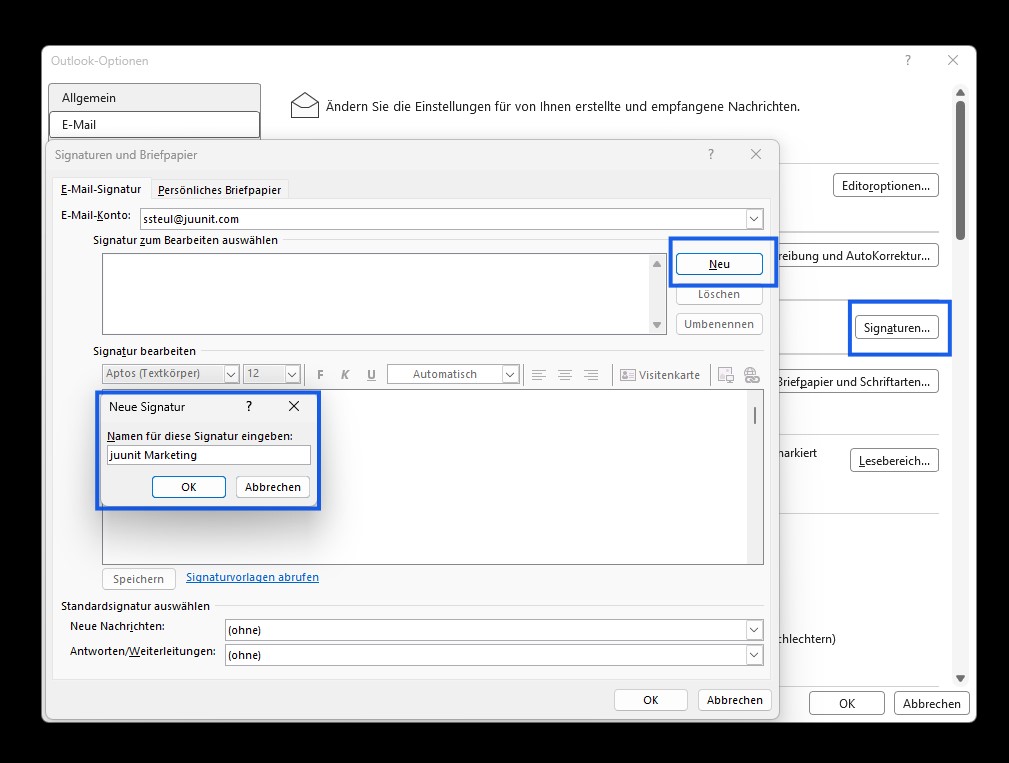Close the Neue Signatur dialog
This screenshot has height=763, width=1009.
point(294,406)
